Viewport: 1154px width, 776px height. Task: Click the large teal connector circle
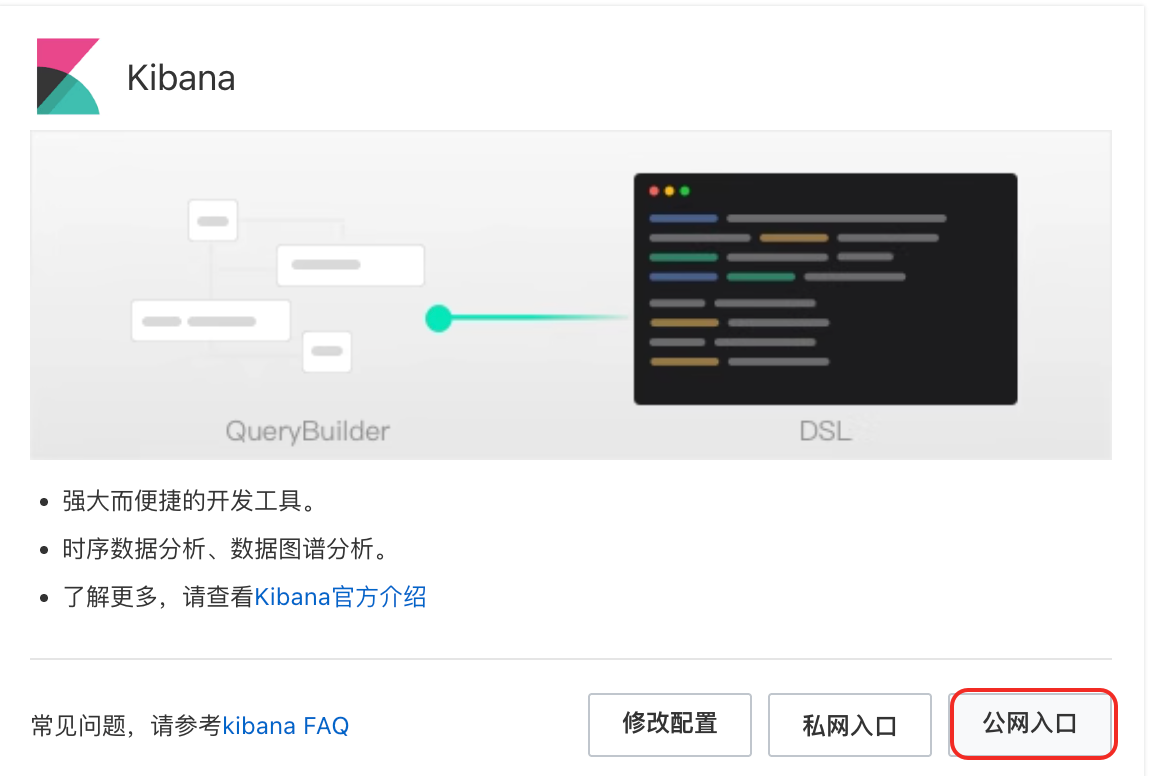(x=438, y=319)
